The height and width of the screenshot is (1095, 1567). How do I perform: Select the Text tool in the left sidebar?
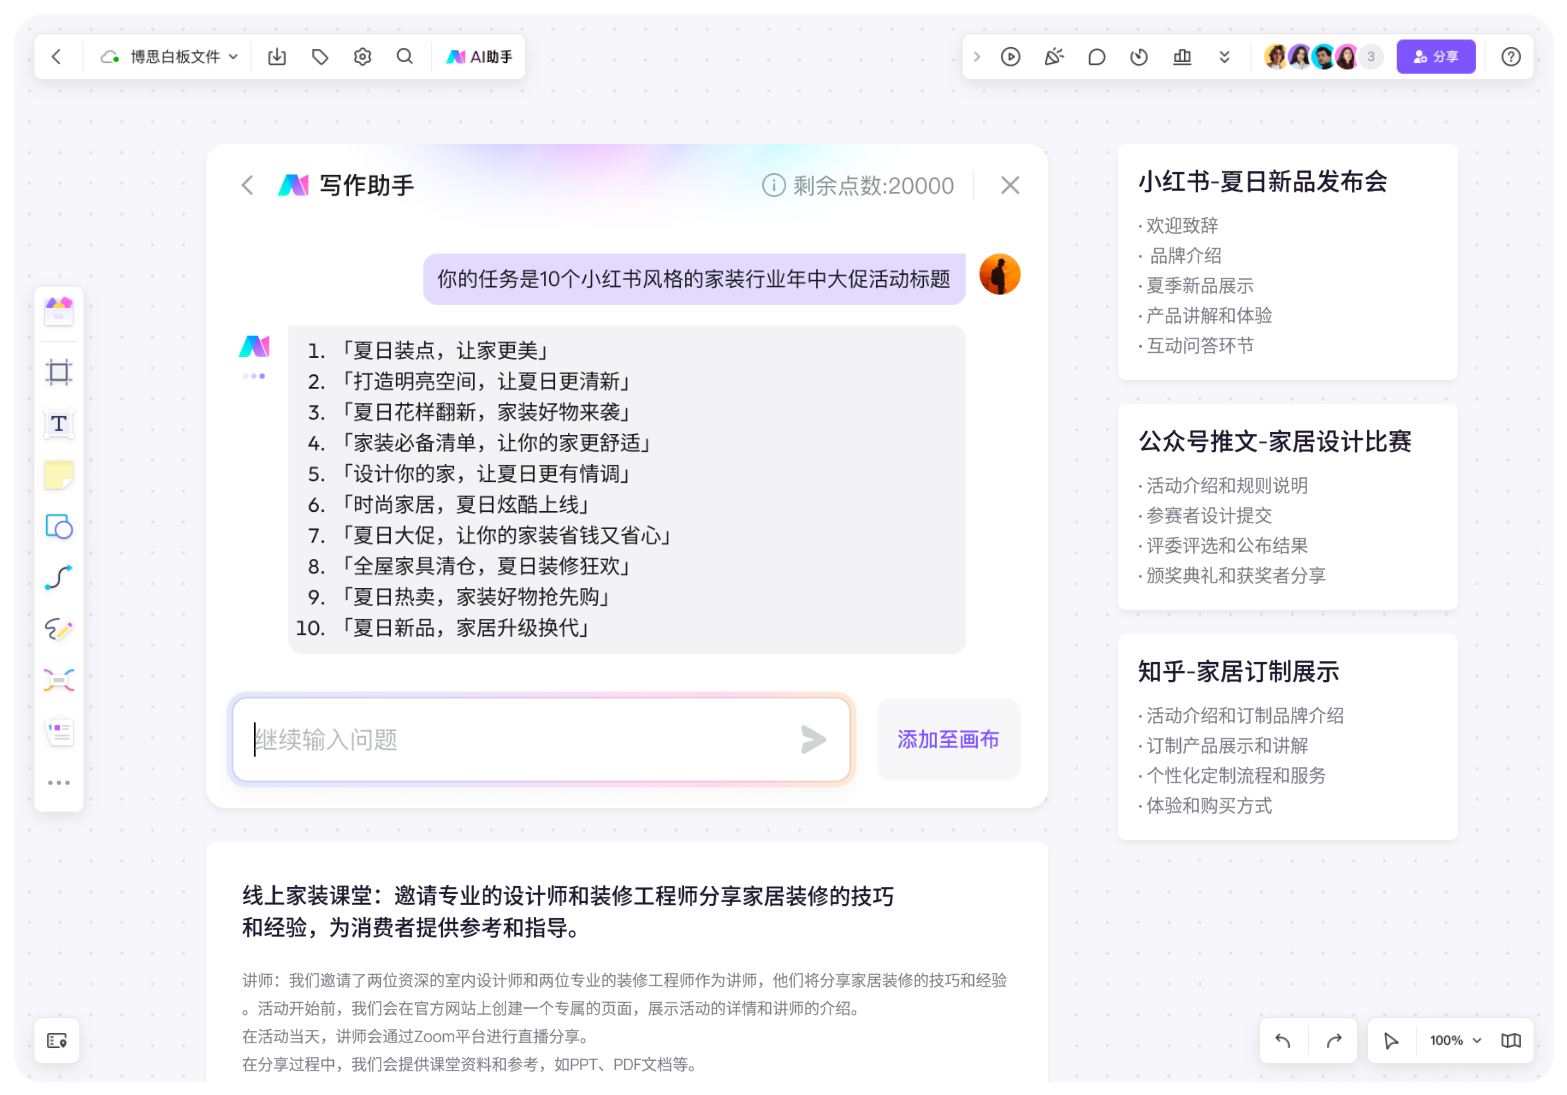click(58, 423)
